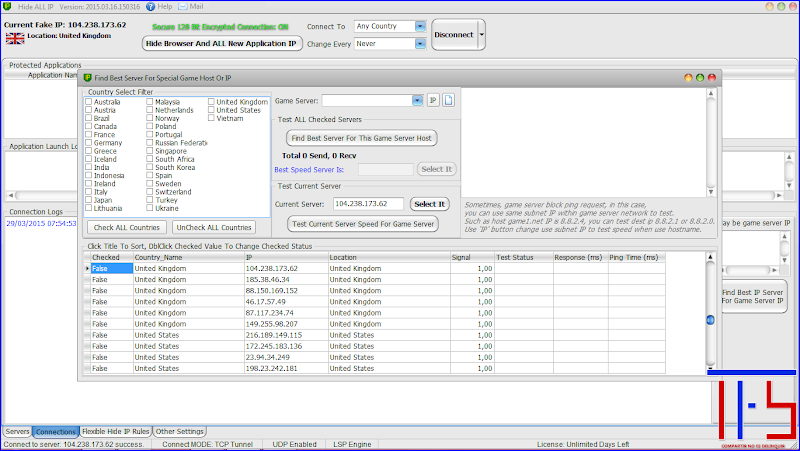
Task: Click Test Current Server Speed For Game Server
Action: [x=363, y=224]
